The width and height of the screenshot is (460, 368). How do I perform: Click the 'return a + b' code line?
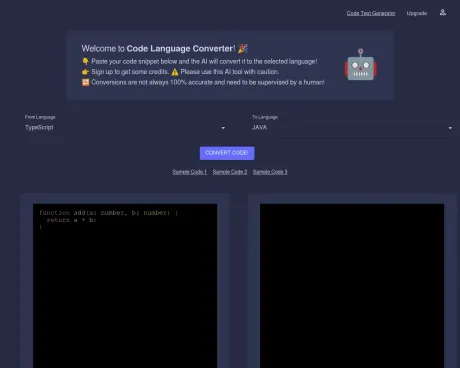[71, 220]
